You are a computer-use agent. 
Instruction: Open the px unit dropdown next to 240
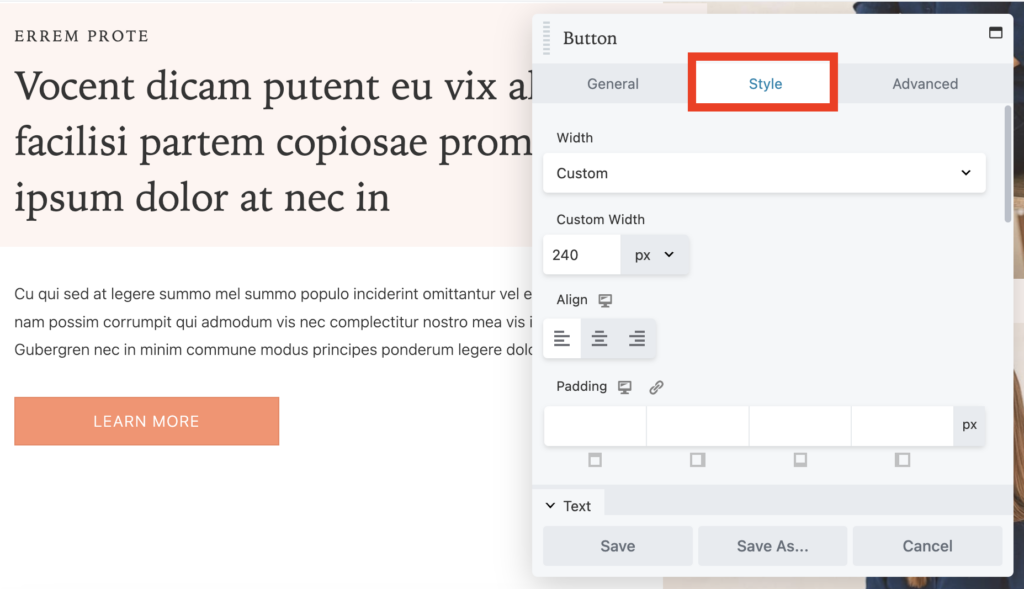(x=655, y=254)
